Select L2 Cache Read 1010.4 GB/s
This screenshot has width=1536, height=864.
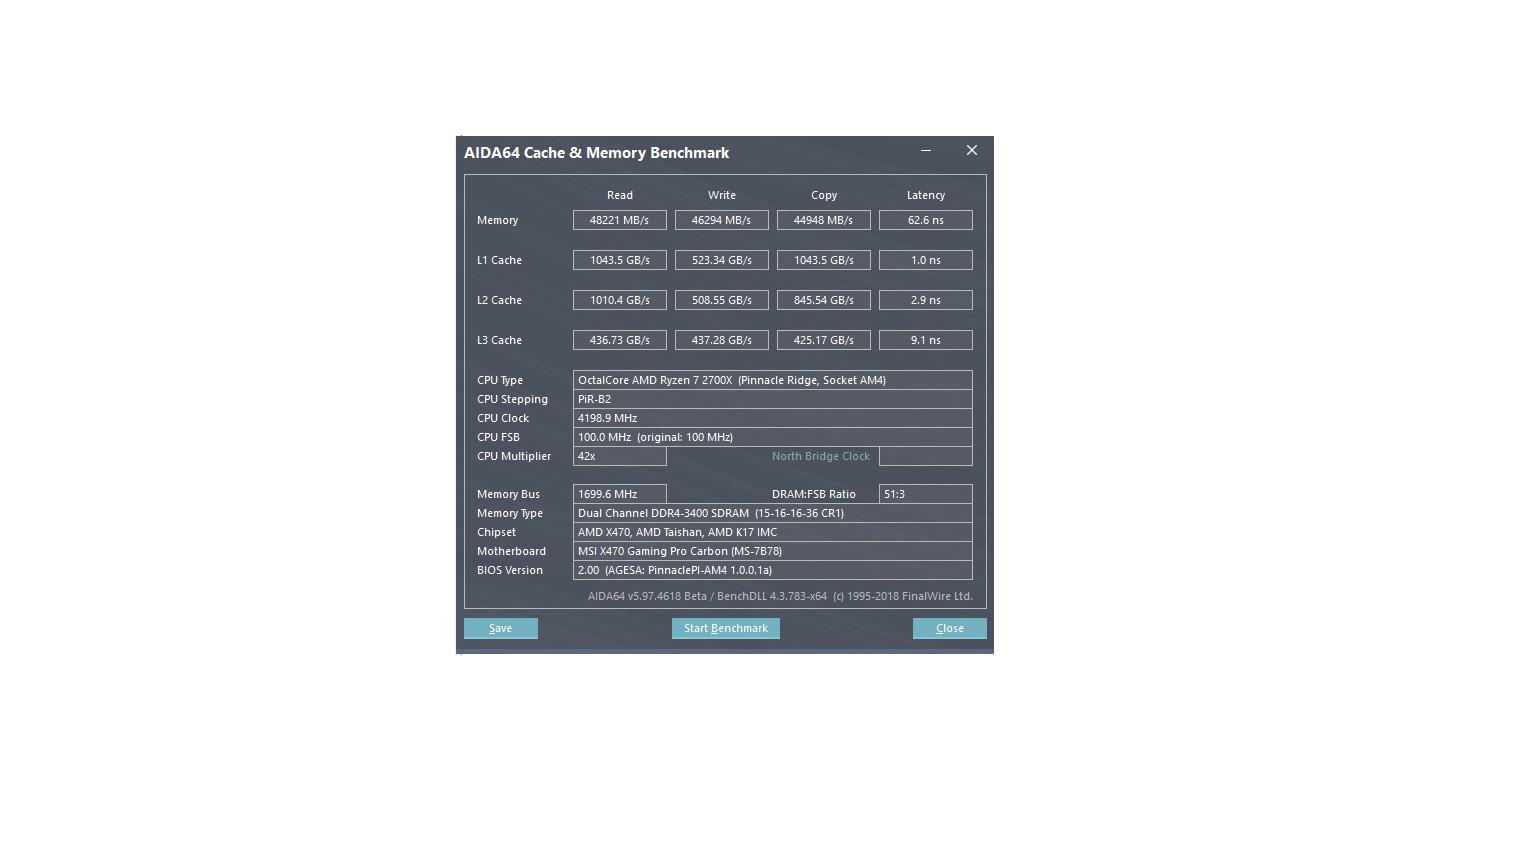click(620, 300)
